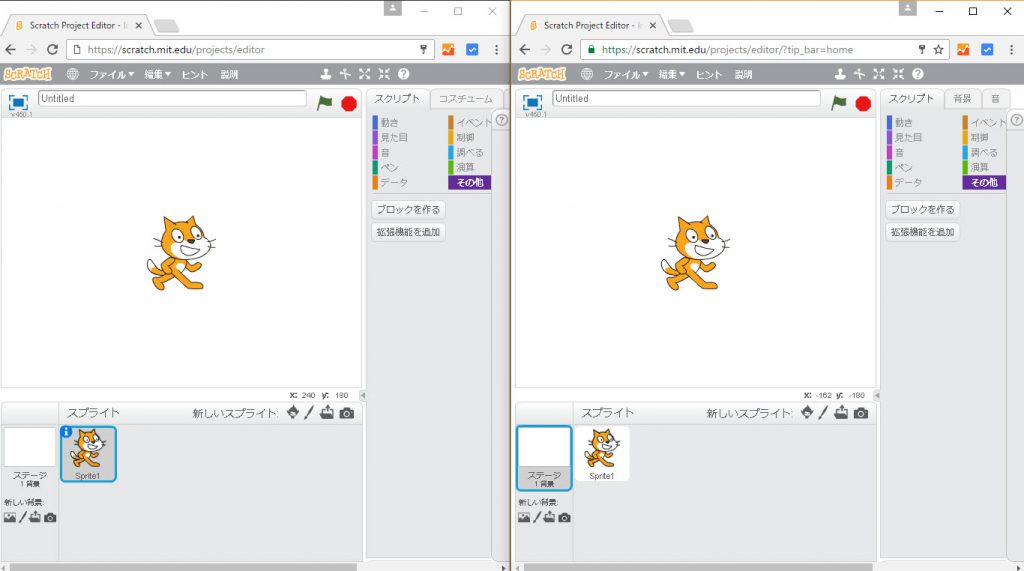Take backdrop from camera in right window
The image size is (1024, 571).
pyautogui.click(x=565, y=517)
